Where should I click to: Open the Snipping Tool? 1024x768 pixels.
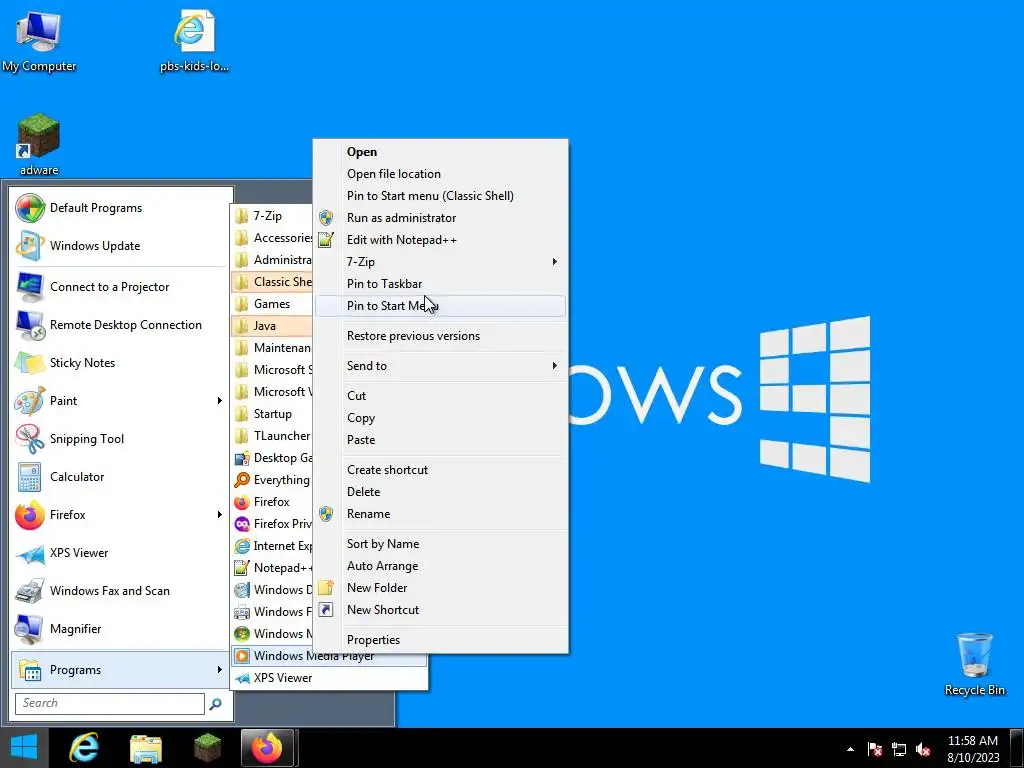tap(121, 439)
